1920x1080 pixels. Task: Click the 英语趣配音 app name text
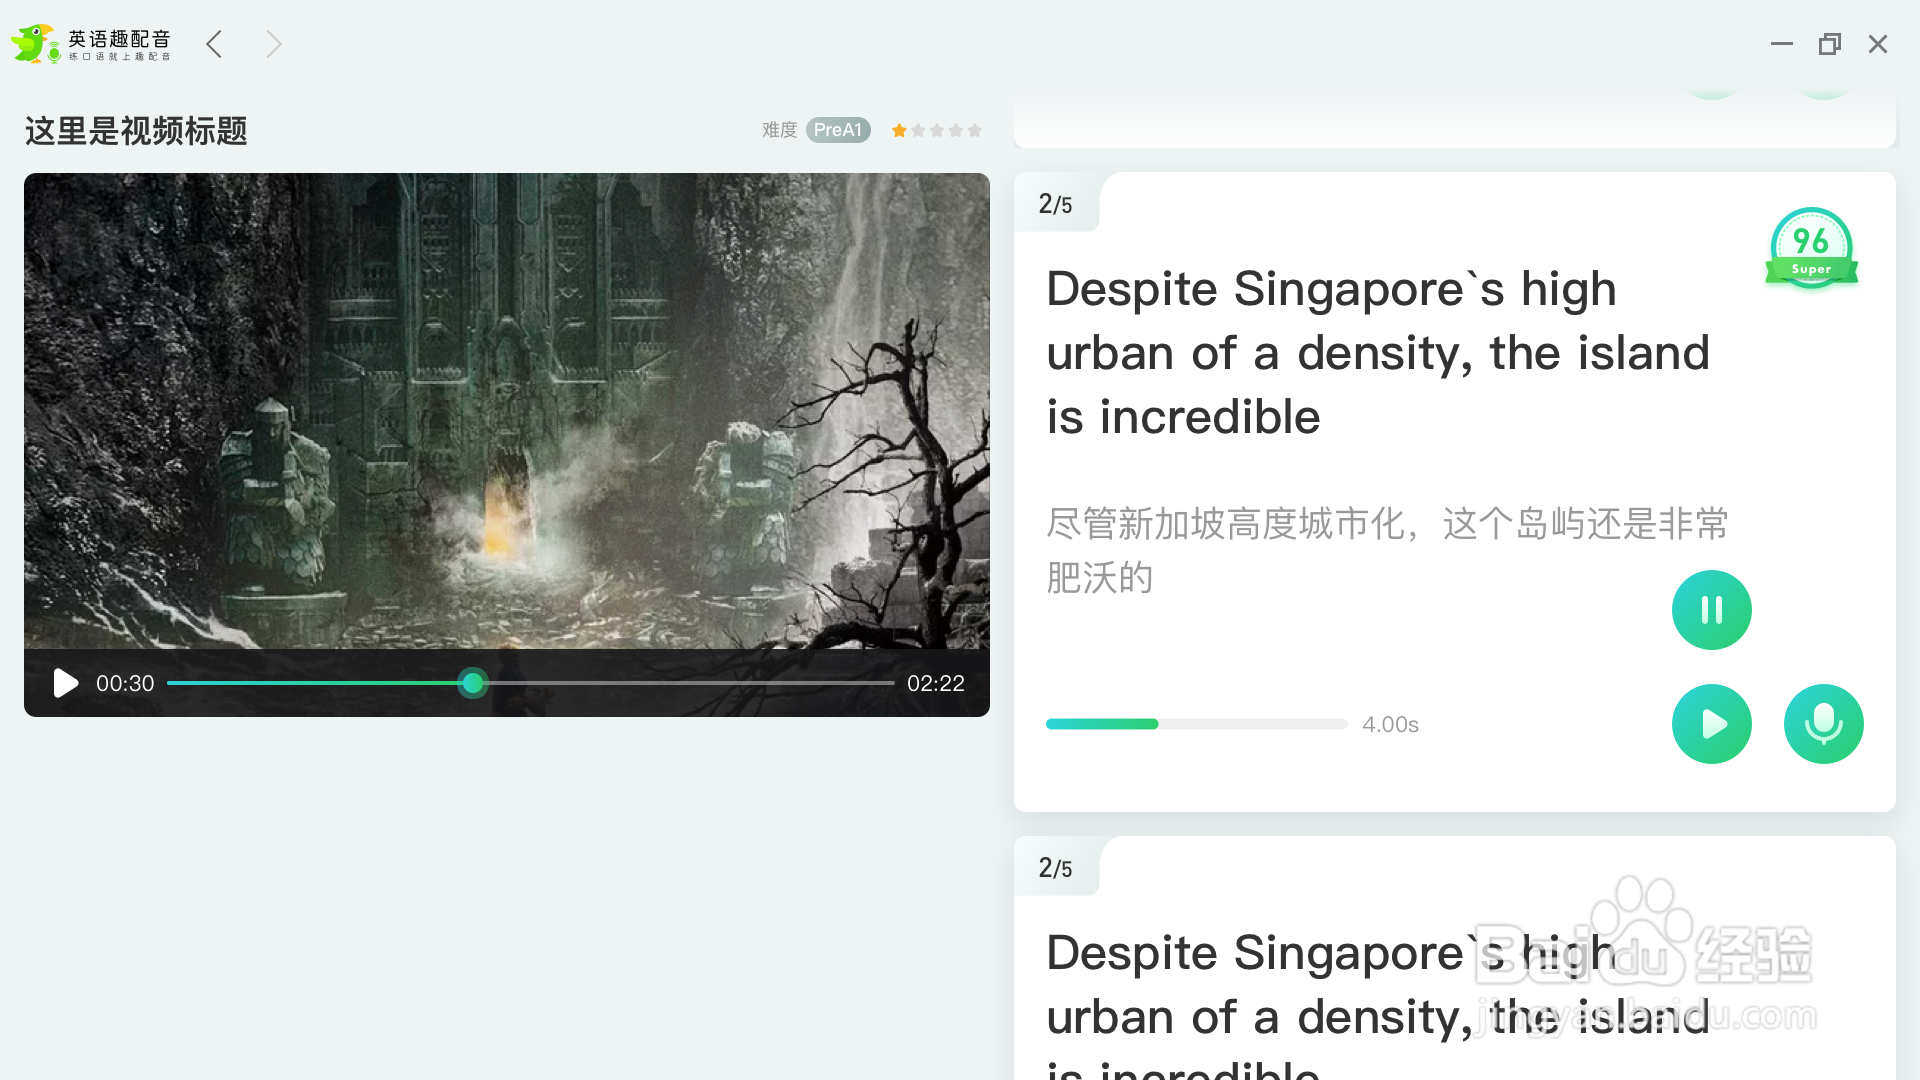(x=119, y=39)
